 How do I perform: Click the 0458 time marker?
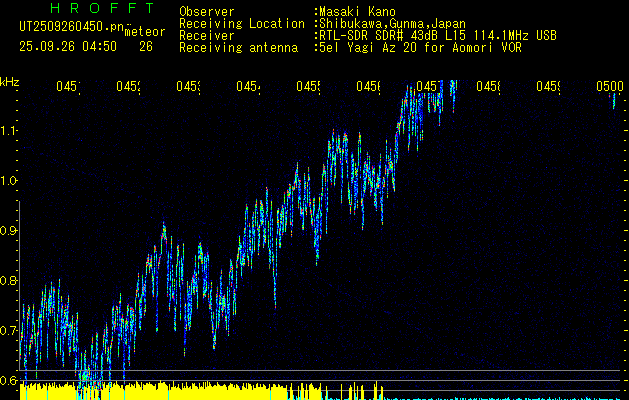(x=488, y=86)
